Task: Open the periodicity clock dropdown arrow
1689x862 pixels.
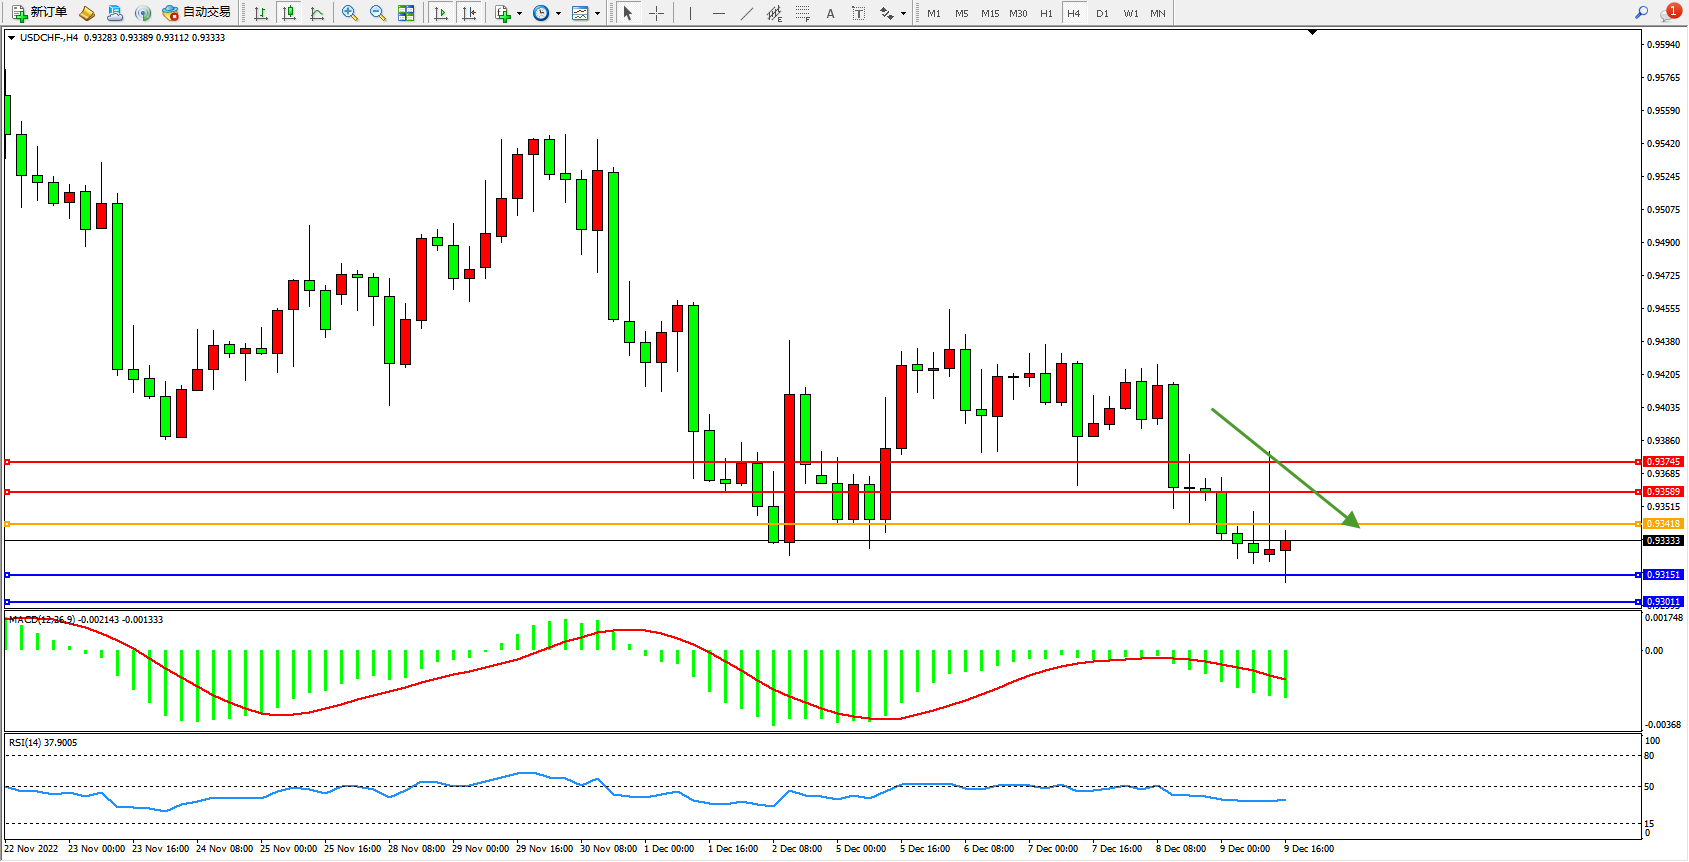Action: click(x=558, y=14)
